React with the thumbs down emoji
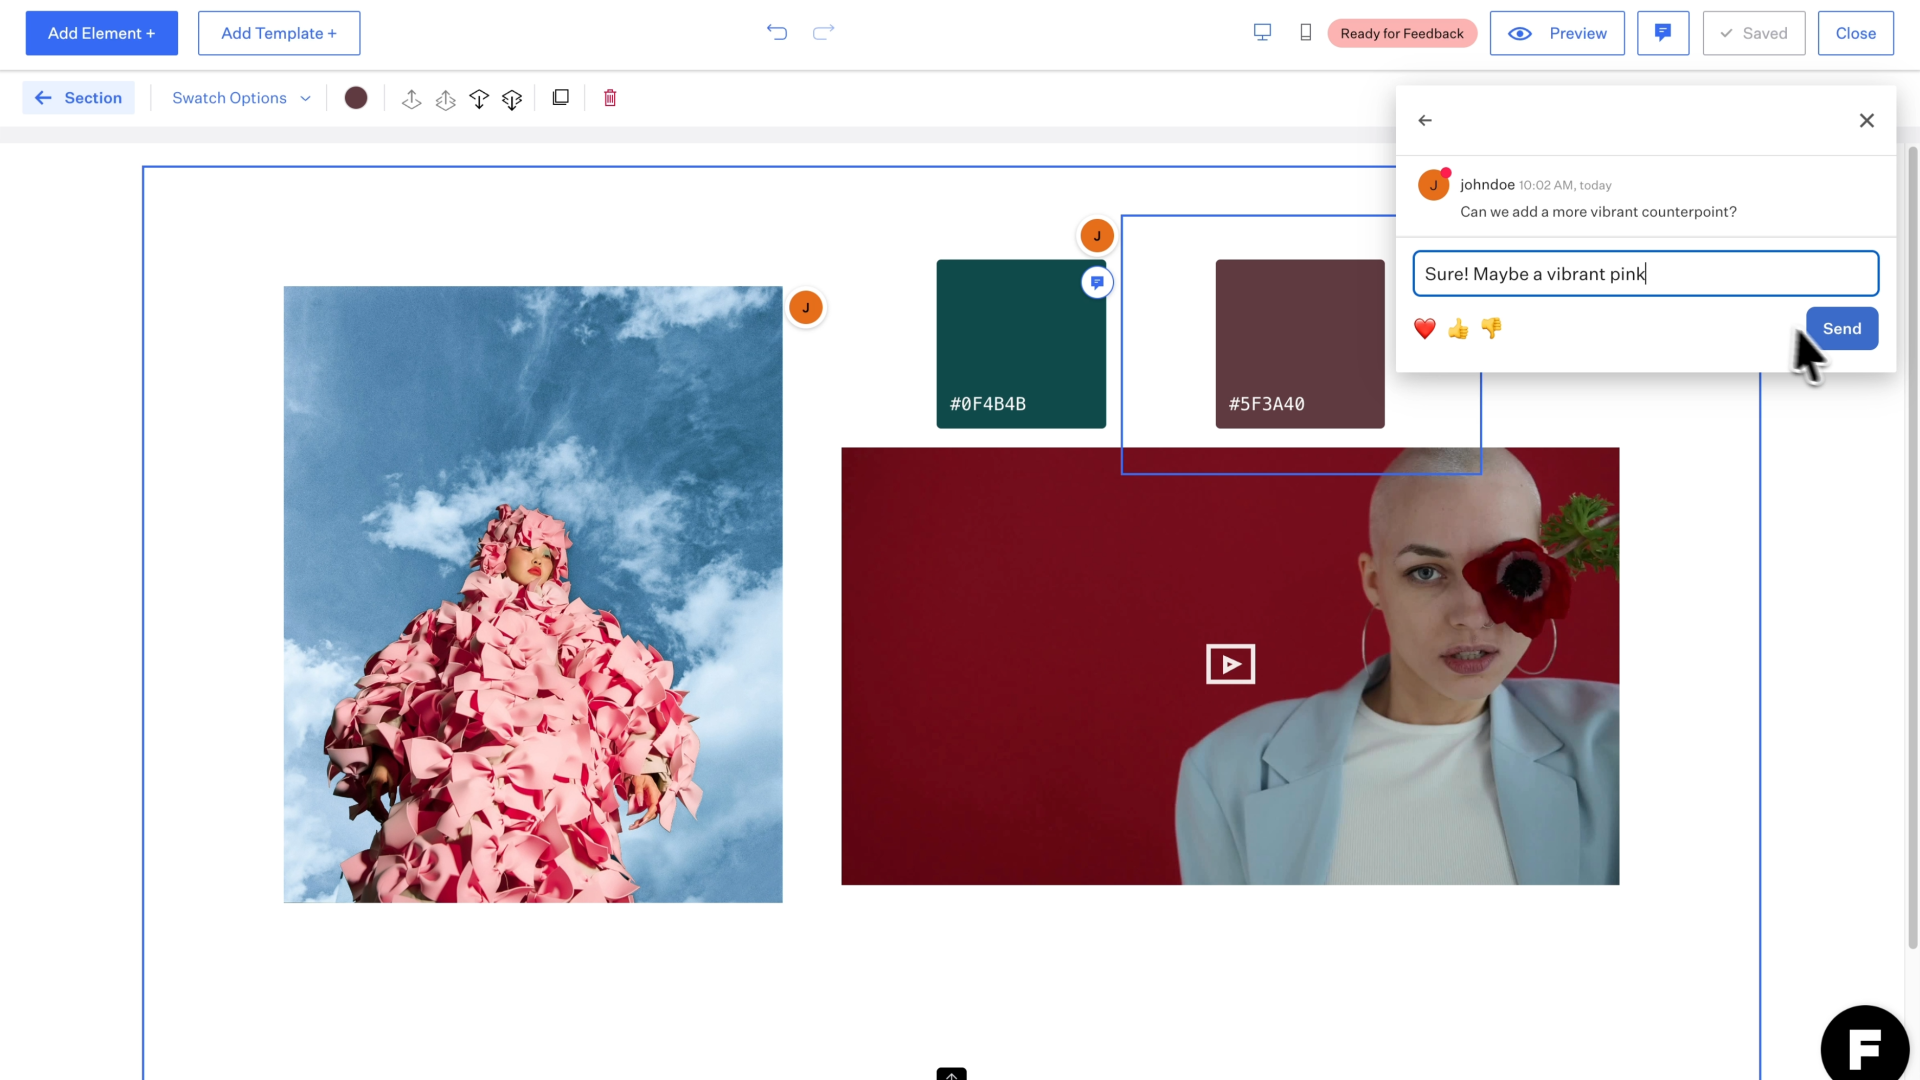The image size is (1920, 1080). click(x=1491, y=328)
